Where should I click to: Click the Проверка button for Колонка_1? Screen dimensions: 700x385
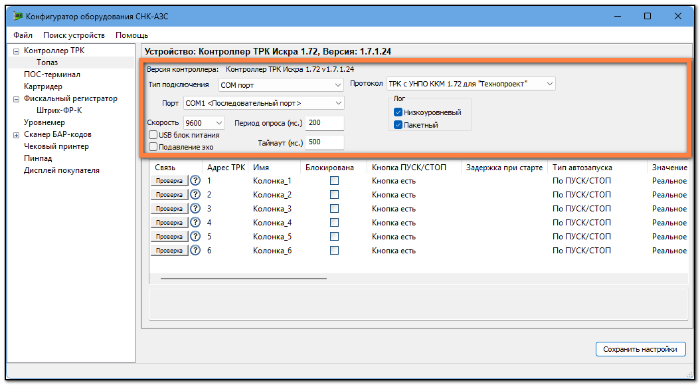tap(170, 181)
